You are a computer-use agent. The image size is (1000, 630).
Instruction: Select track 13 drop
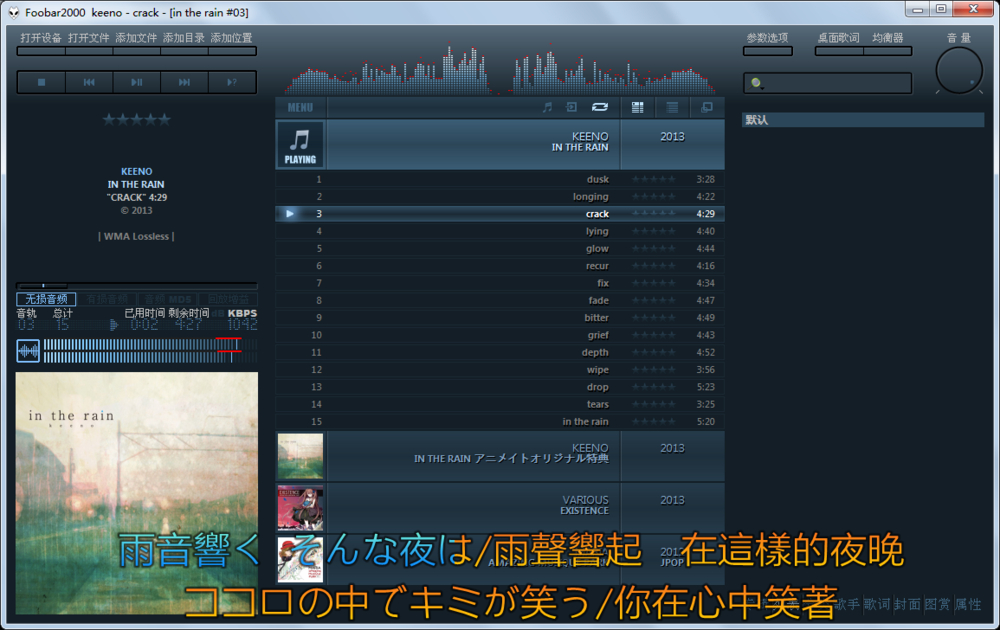pyautogui.click(x=500, y=386)
